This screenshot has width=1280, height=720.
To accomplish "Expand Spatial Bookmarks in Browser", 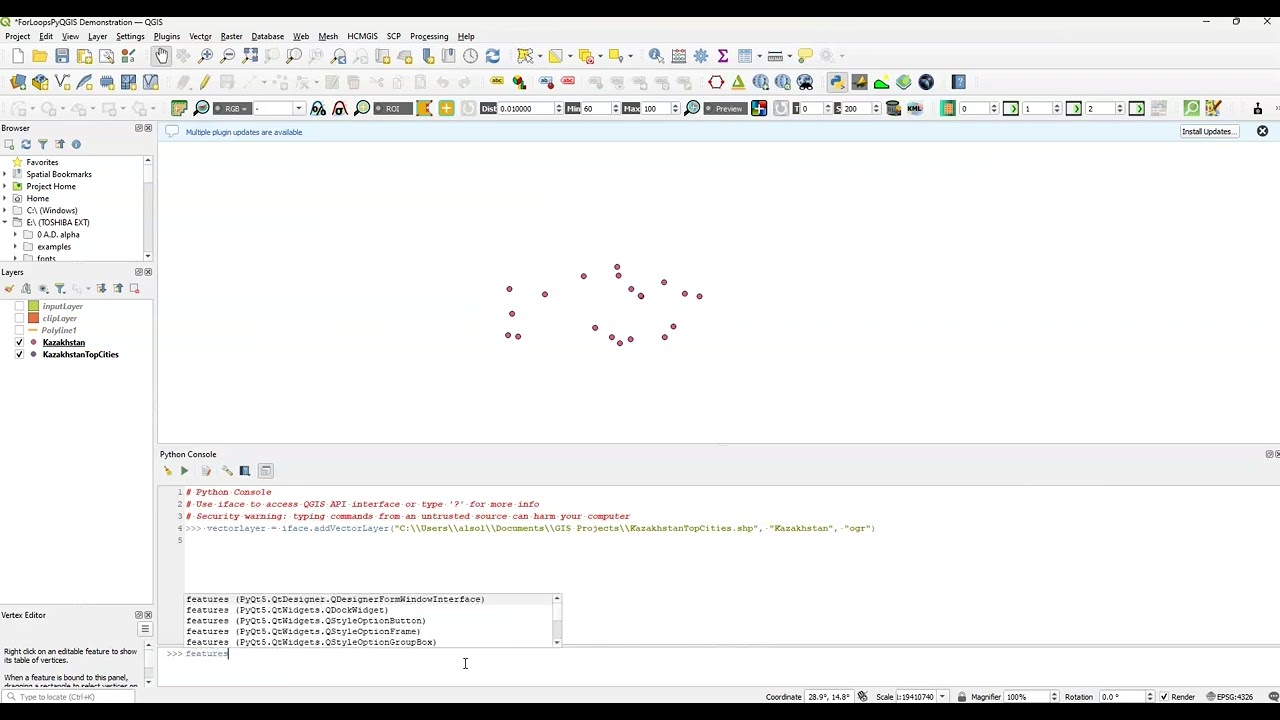I will click(x=5, y=174).
